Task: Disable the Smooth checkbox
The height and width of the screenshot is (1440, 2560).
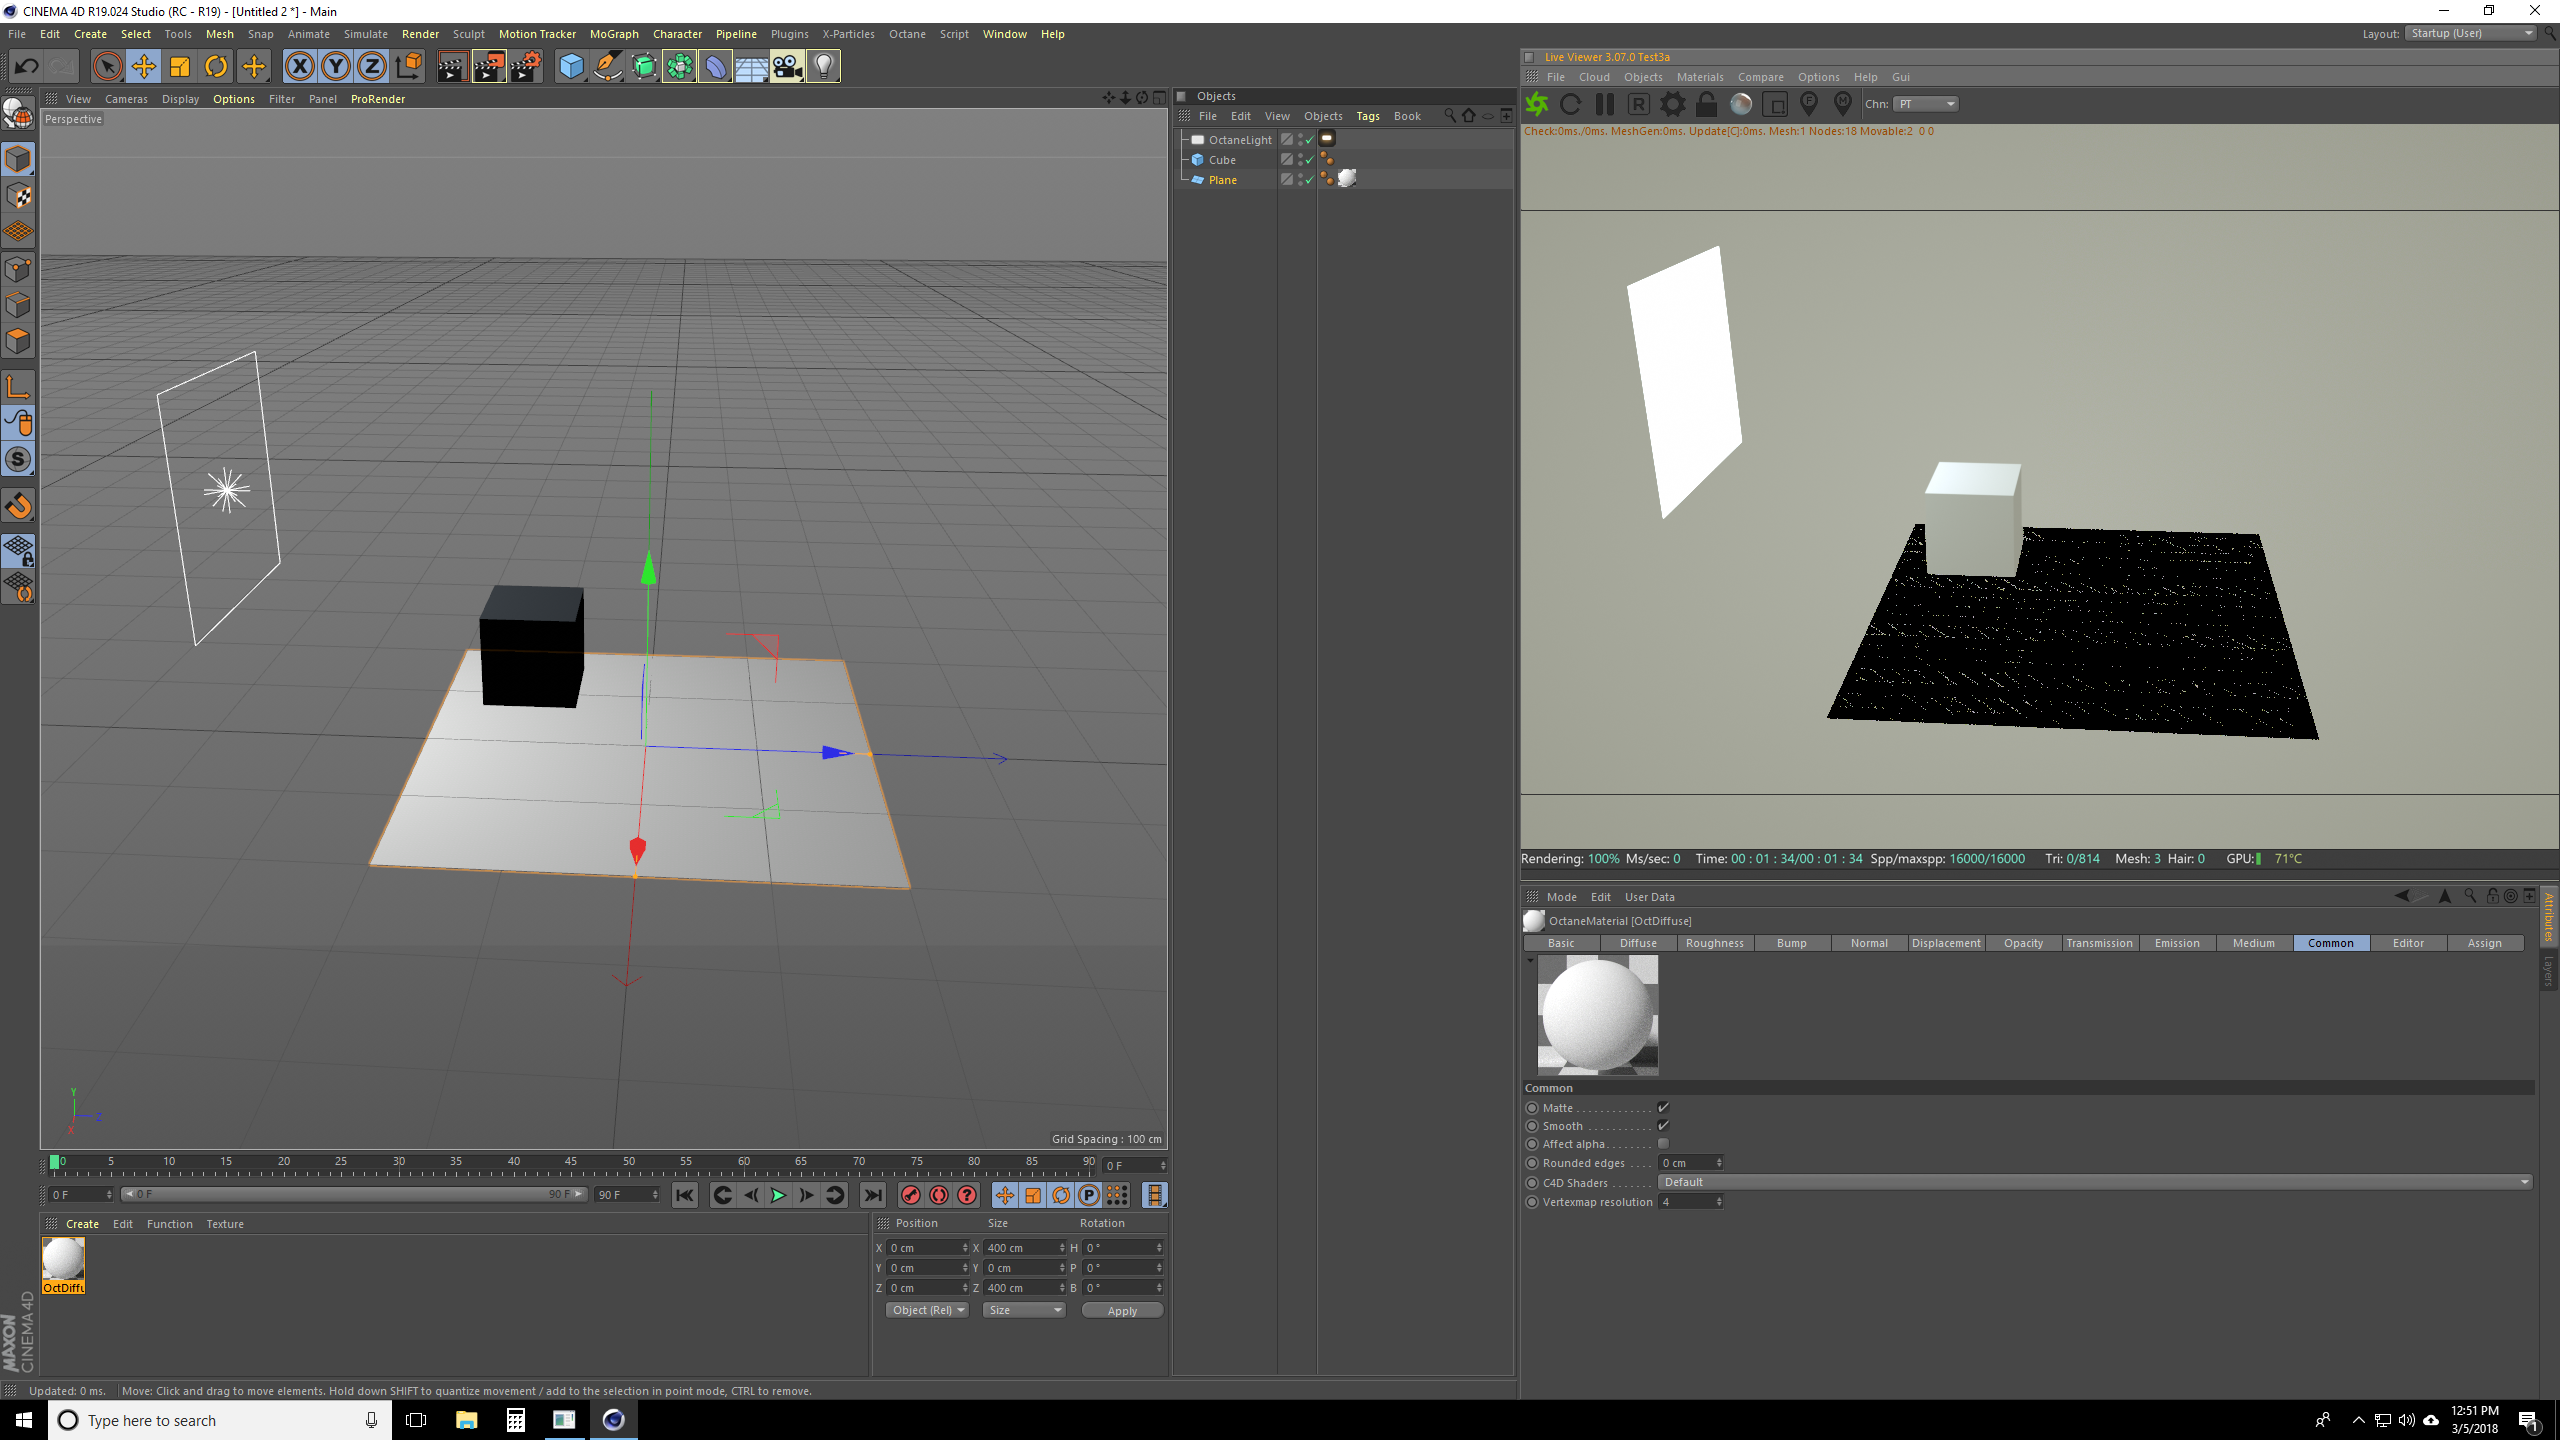Action: coord(1663,1126)
